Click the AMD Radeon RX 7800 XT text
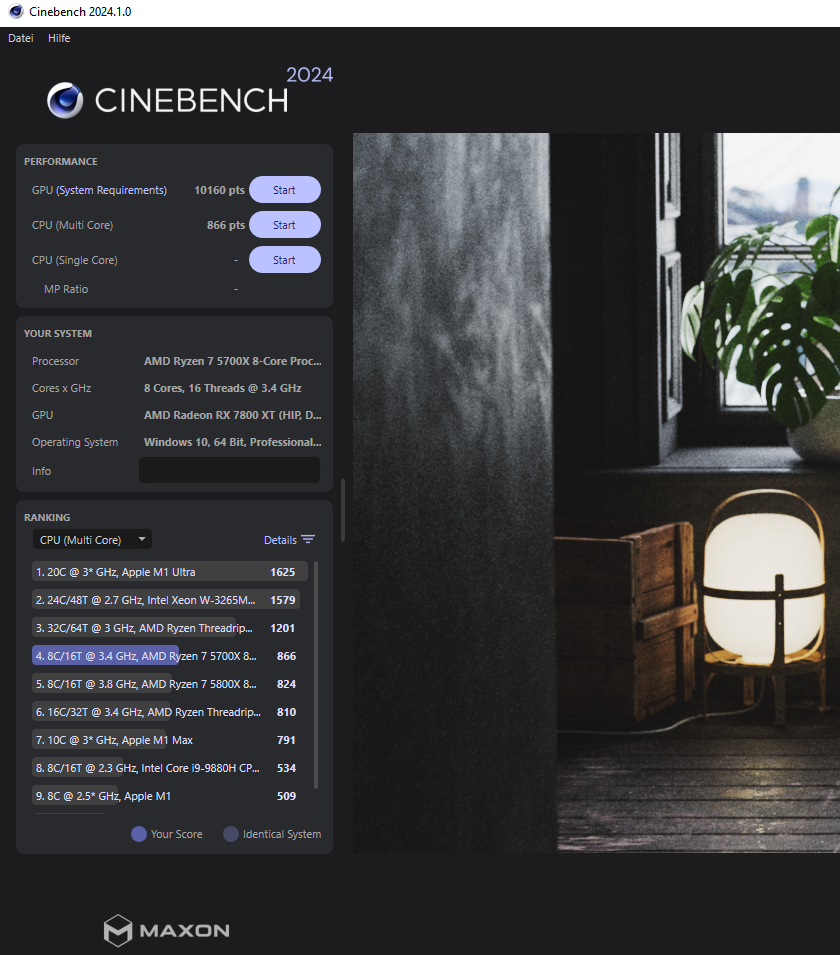840x955 pixels. (233, 415)
